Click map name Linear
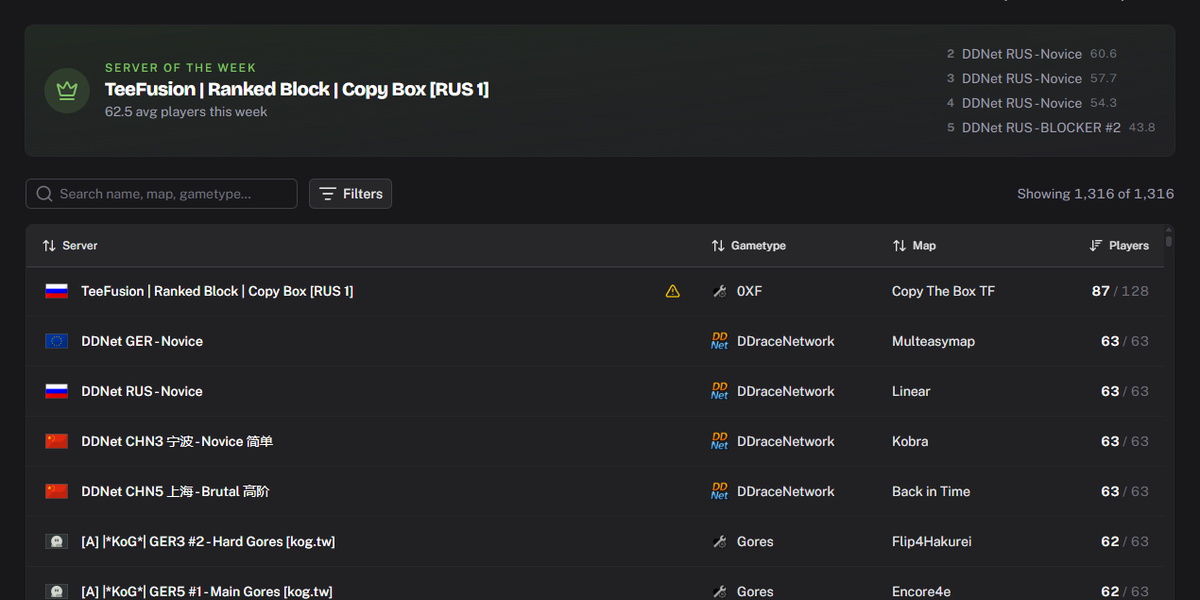The width and height of the screenshot is (1200, 600). 911,391
